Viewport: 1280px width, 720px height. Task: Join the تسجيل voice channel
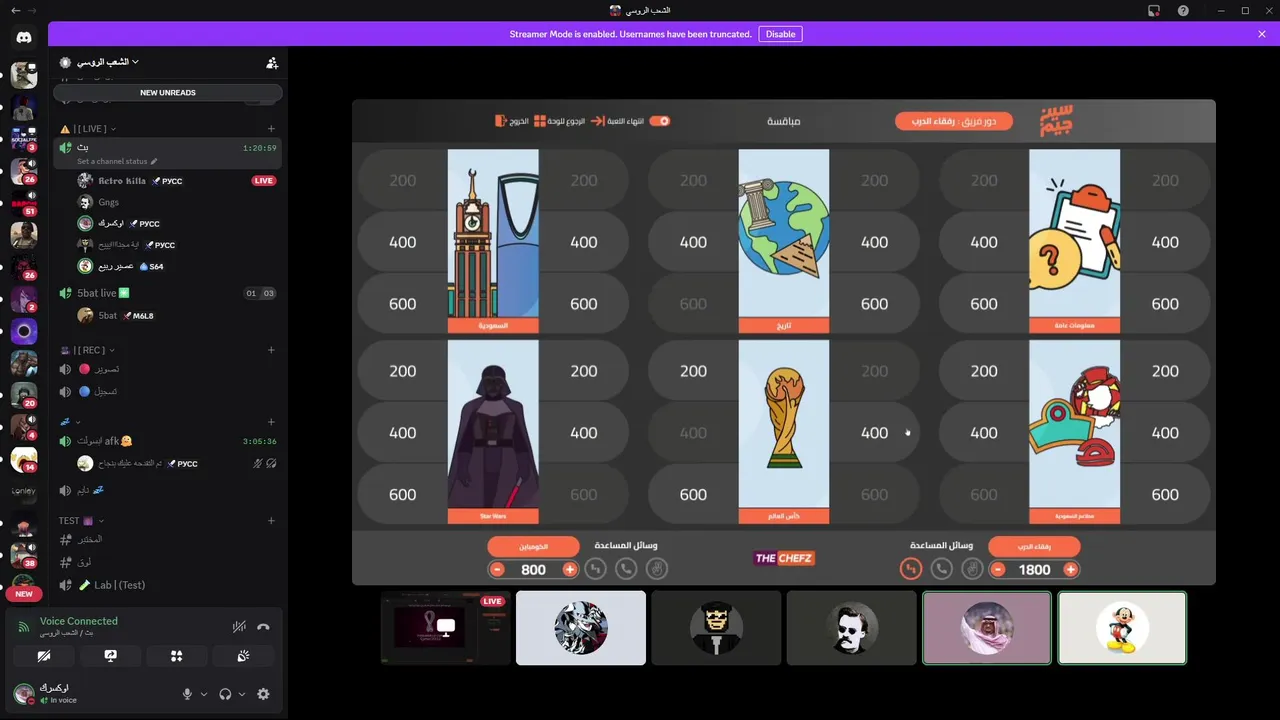(168, 391)
